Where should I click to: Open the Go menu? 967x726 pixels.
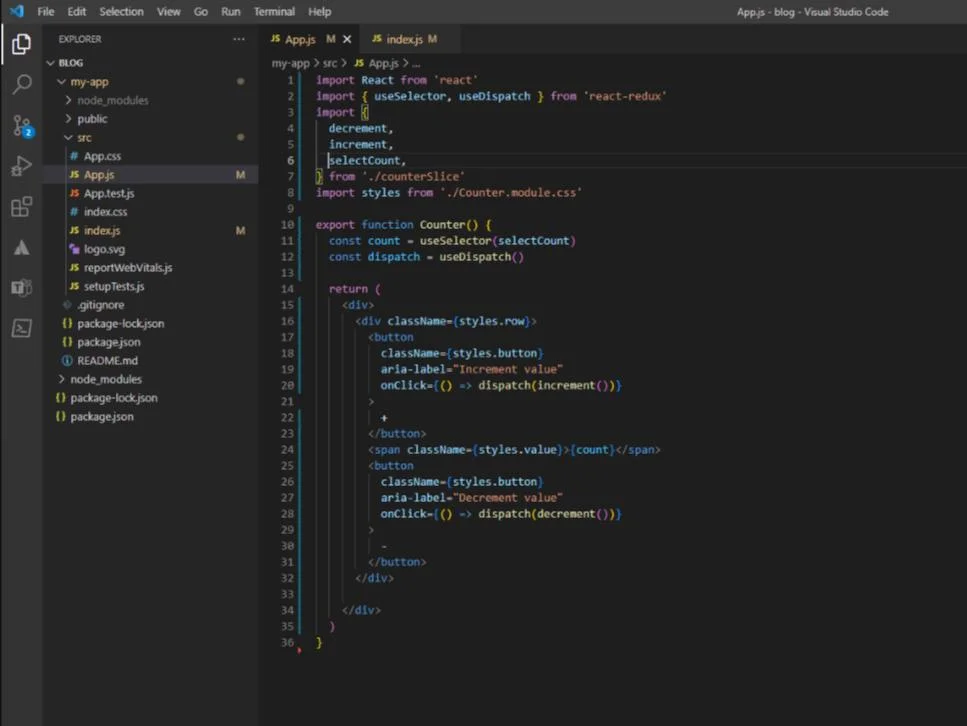click(x=200, y=11)
